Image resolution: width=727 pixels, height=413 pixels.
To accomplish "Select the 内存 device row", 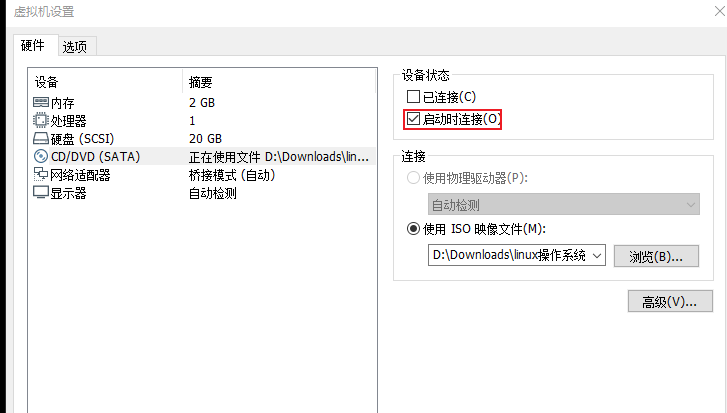I will pyautogui.click(x=202, y=102).
